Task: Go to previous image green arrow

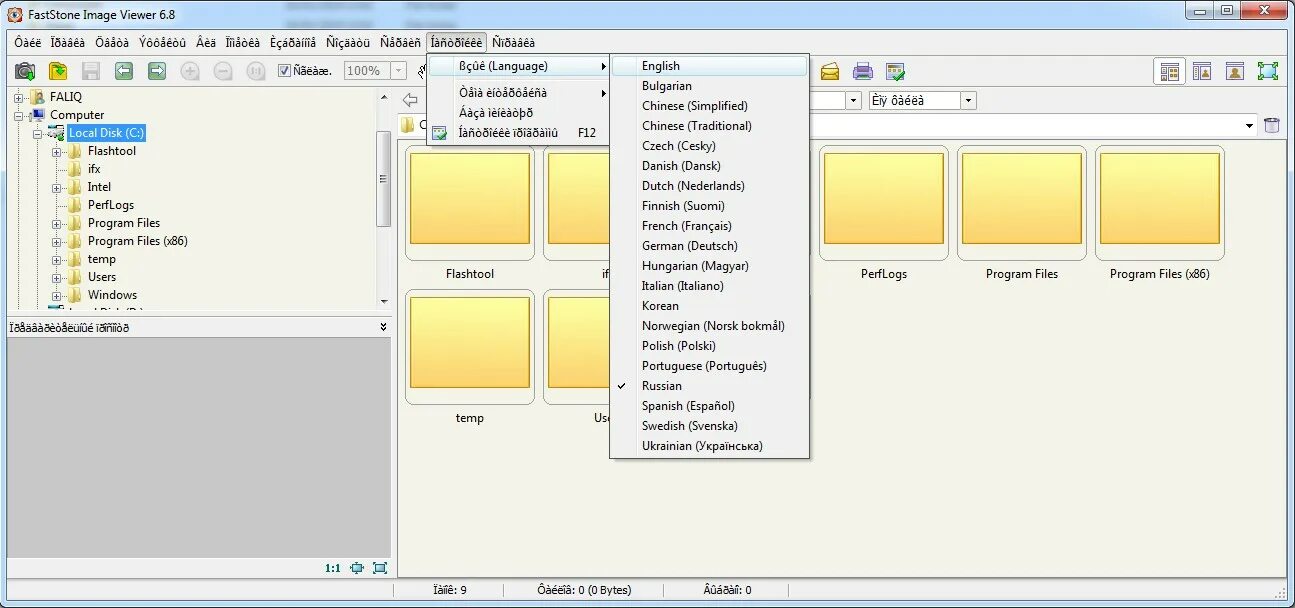Action: (x=124, y=71)
